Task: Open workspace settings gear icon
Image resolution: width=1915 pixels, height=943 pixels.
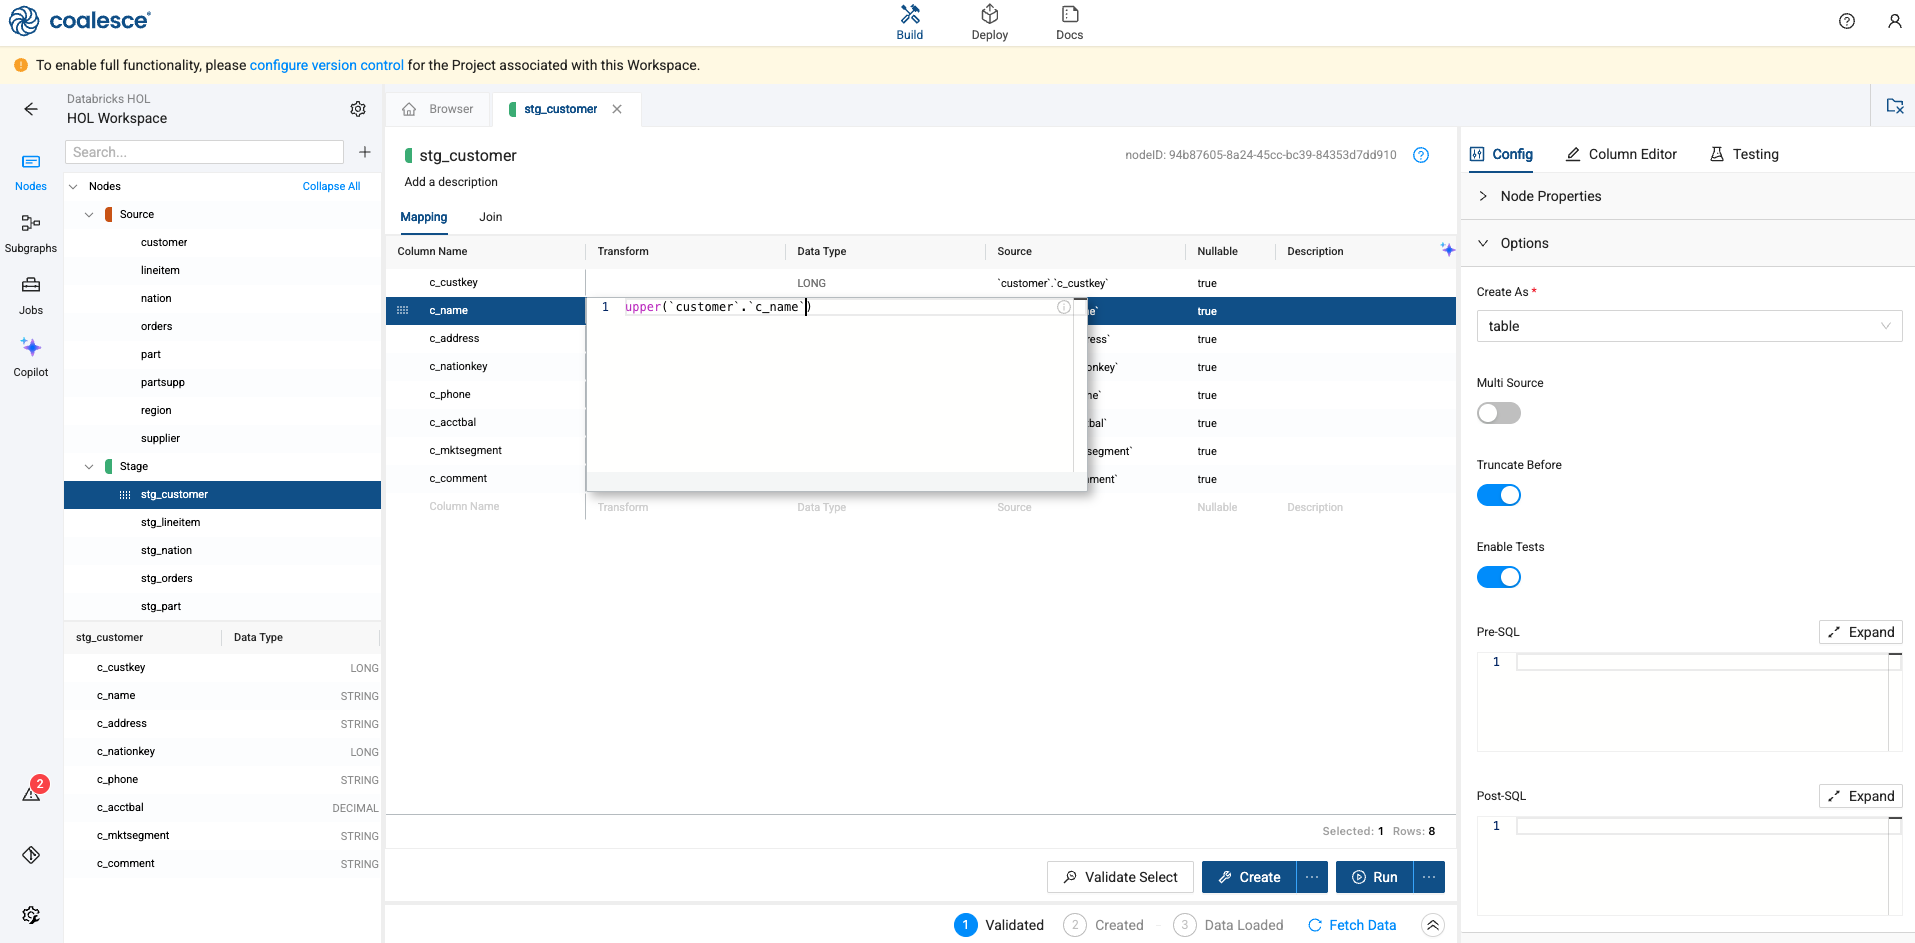Action: pos(358,109)
